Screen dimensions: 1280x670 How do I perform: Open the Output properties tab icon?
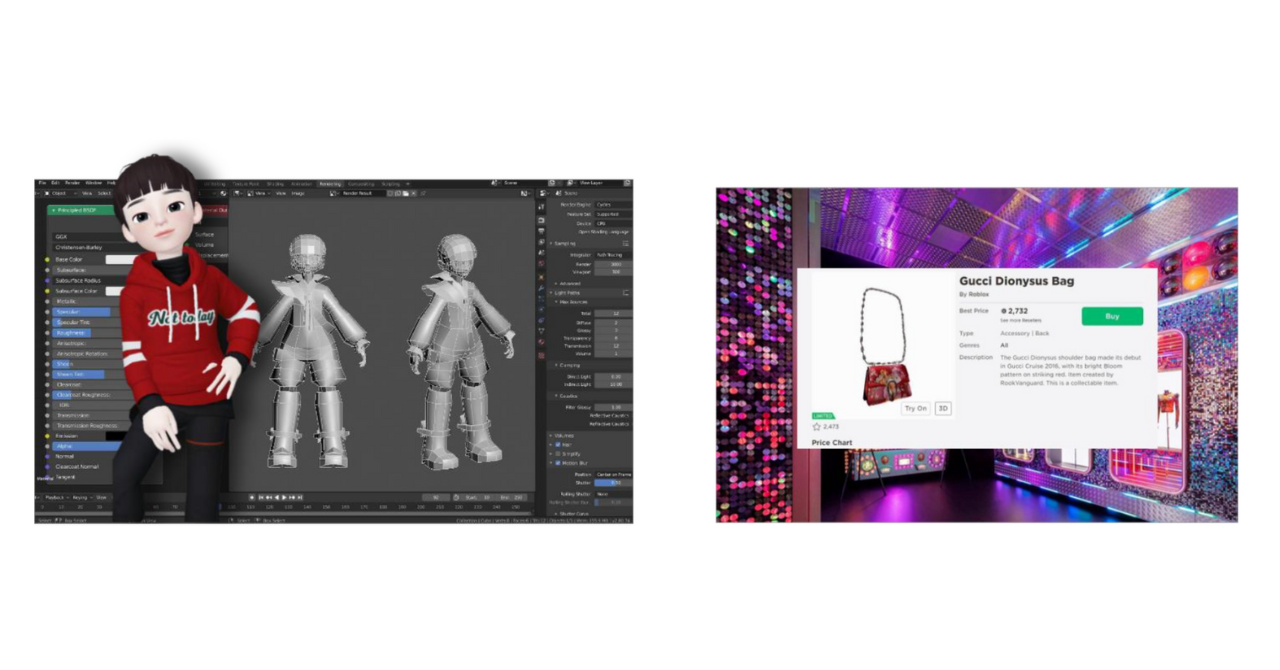click(x=541, y=231)
